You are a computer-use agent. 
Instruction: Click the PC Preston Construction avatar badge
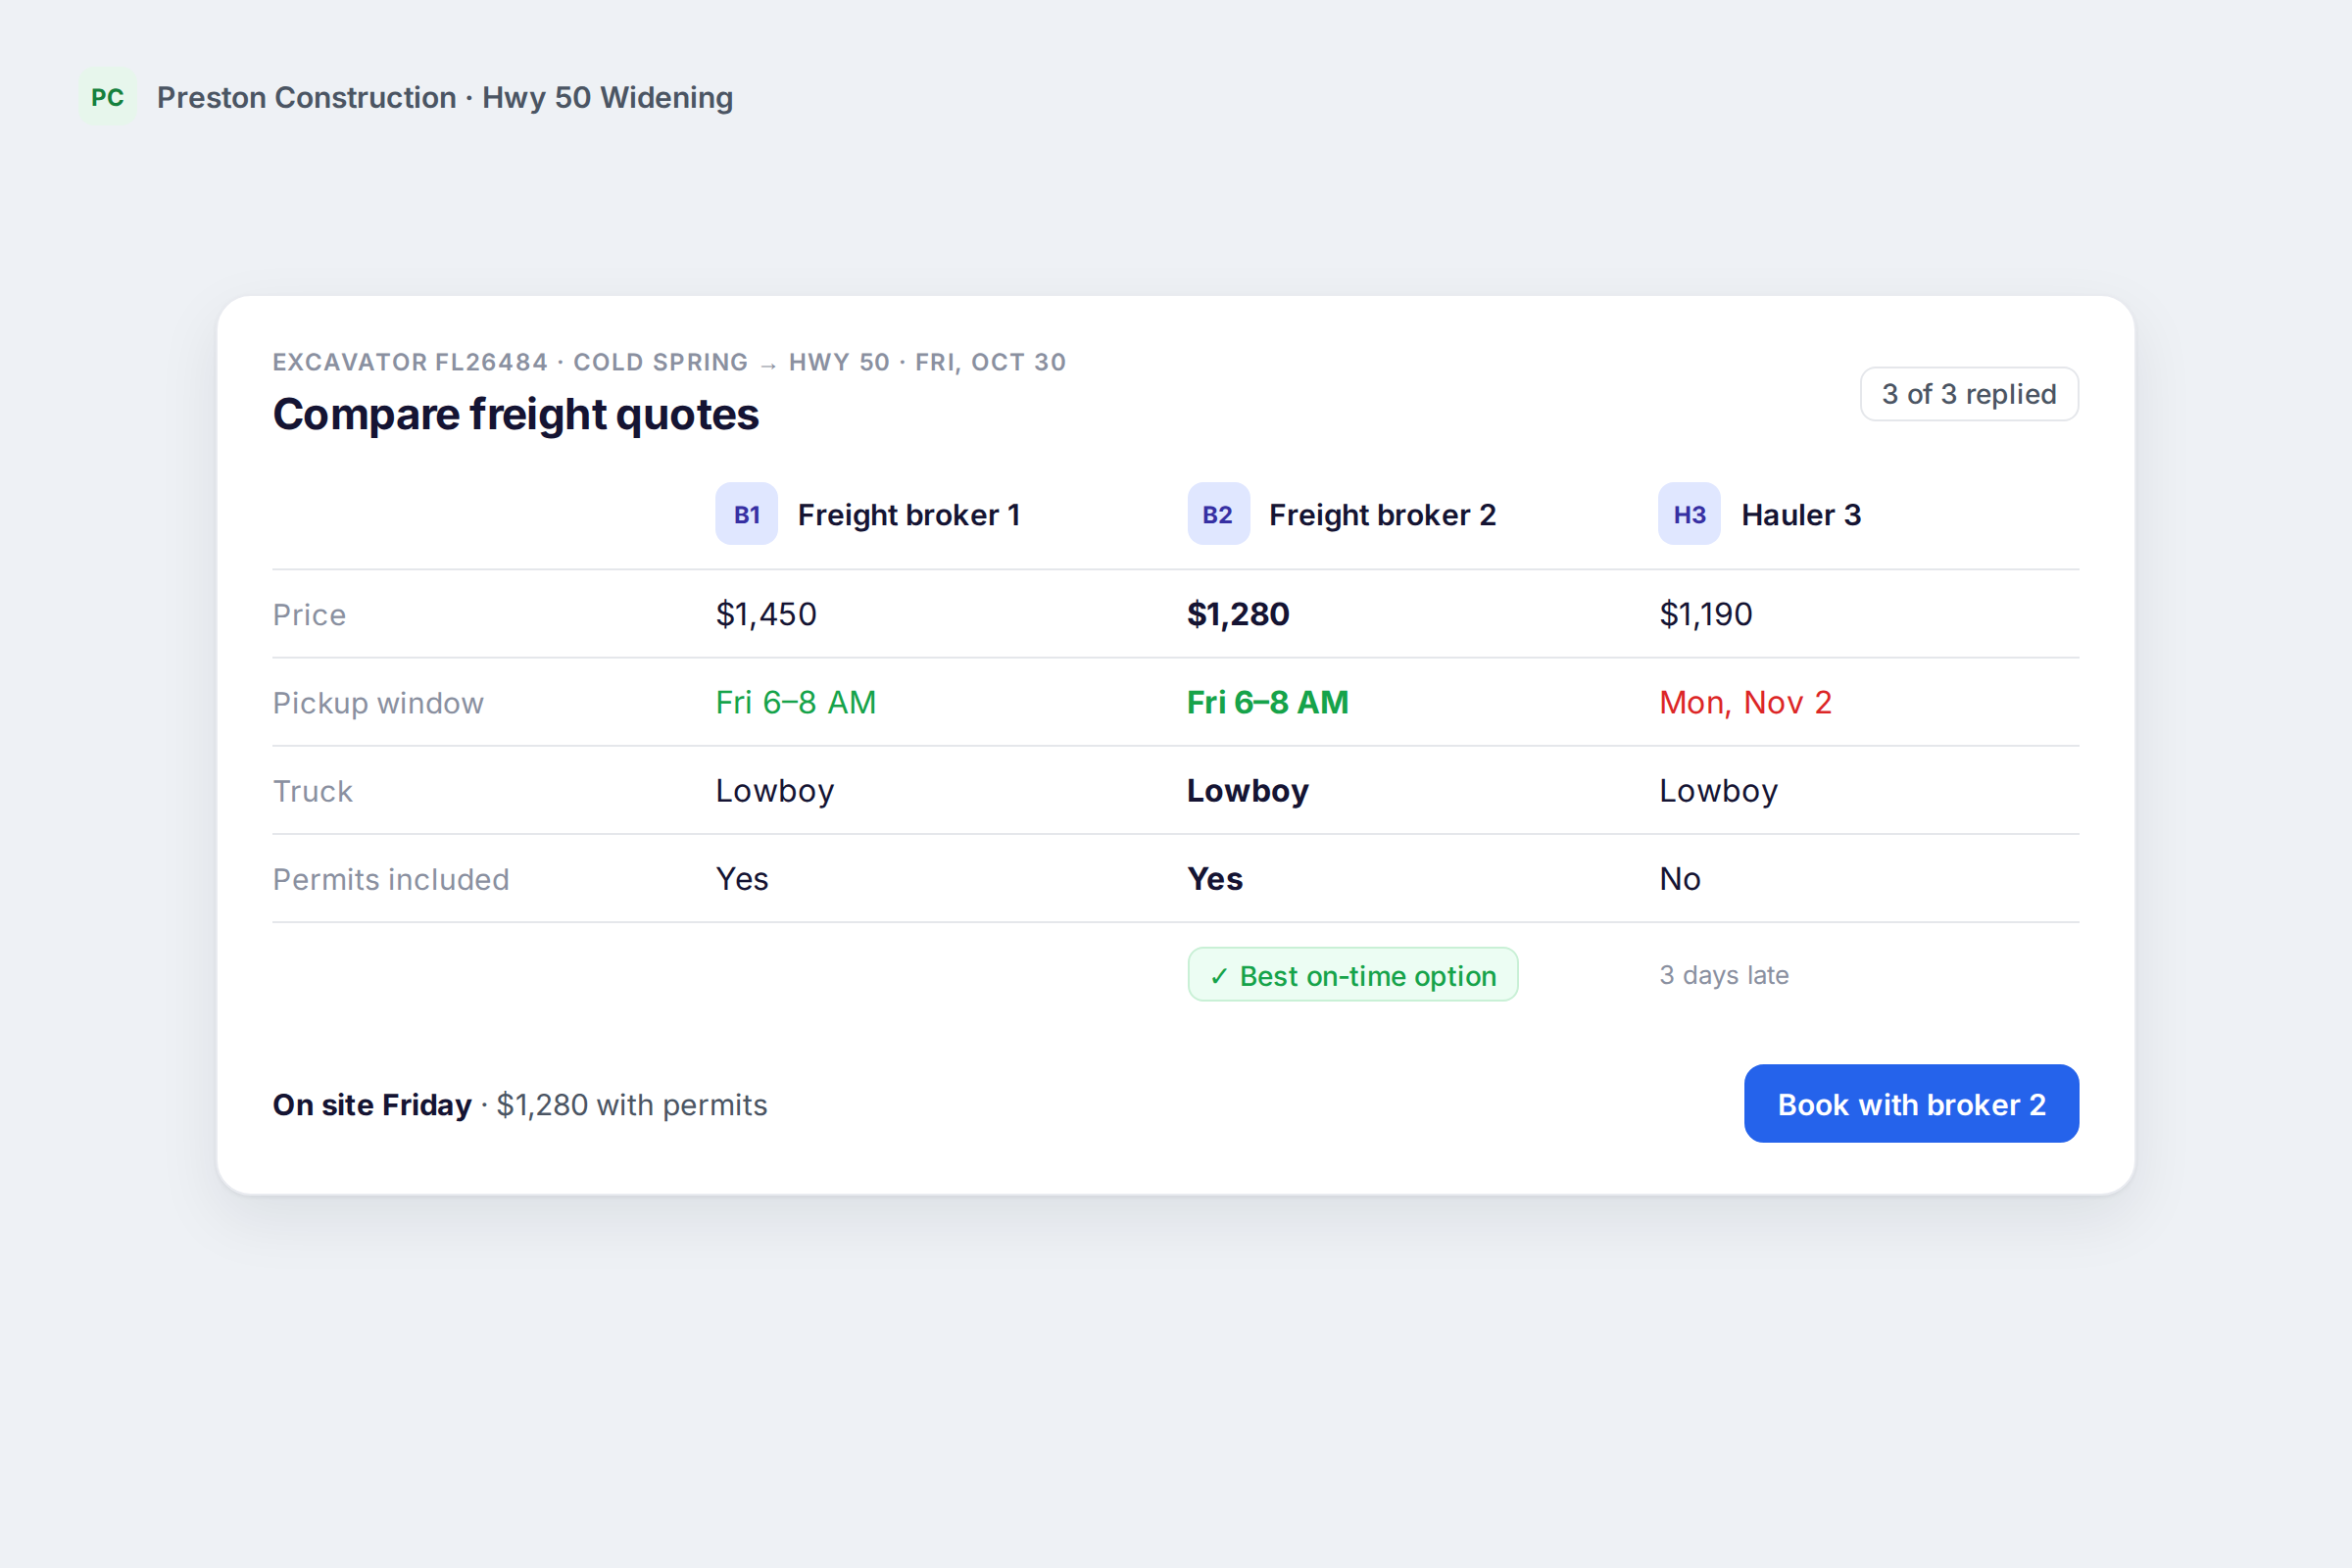108,97
